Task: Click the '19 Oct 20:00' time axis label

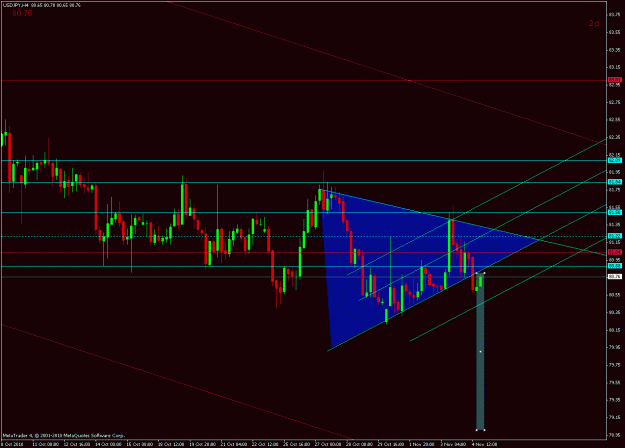Action: (202, 444)
